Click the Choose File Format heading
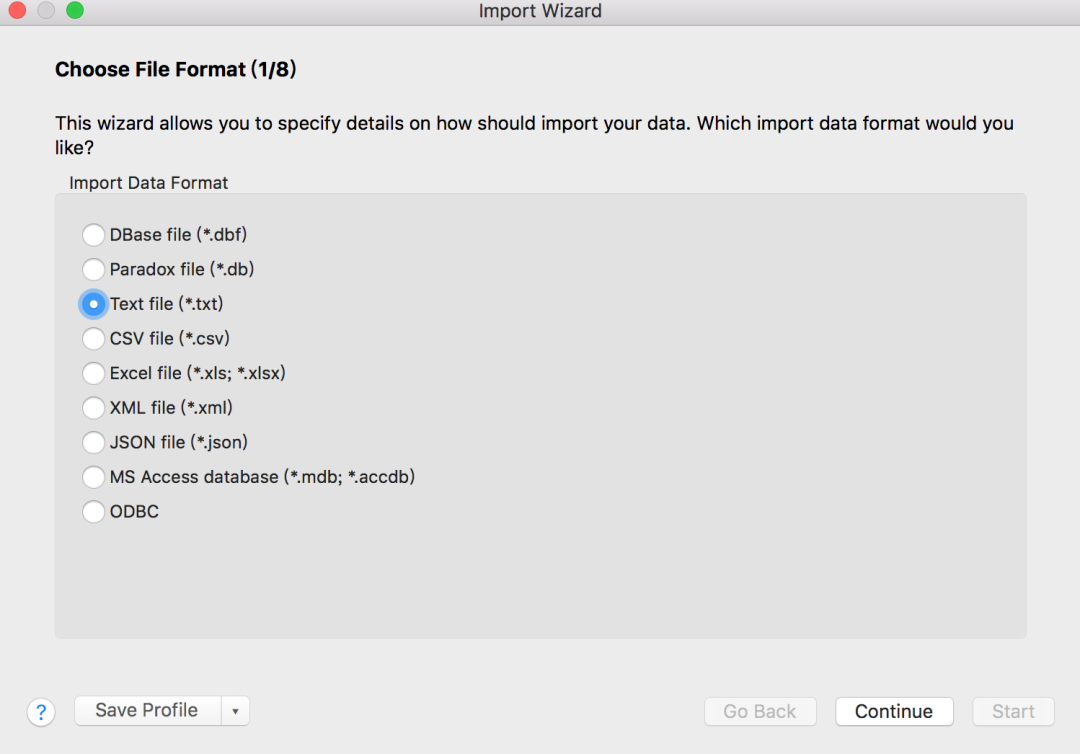Image resolution: width=1080 pixels, height=754 pixels. pyautogui.click(x=176, y=70)
